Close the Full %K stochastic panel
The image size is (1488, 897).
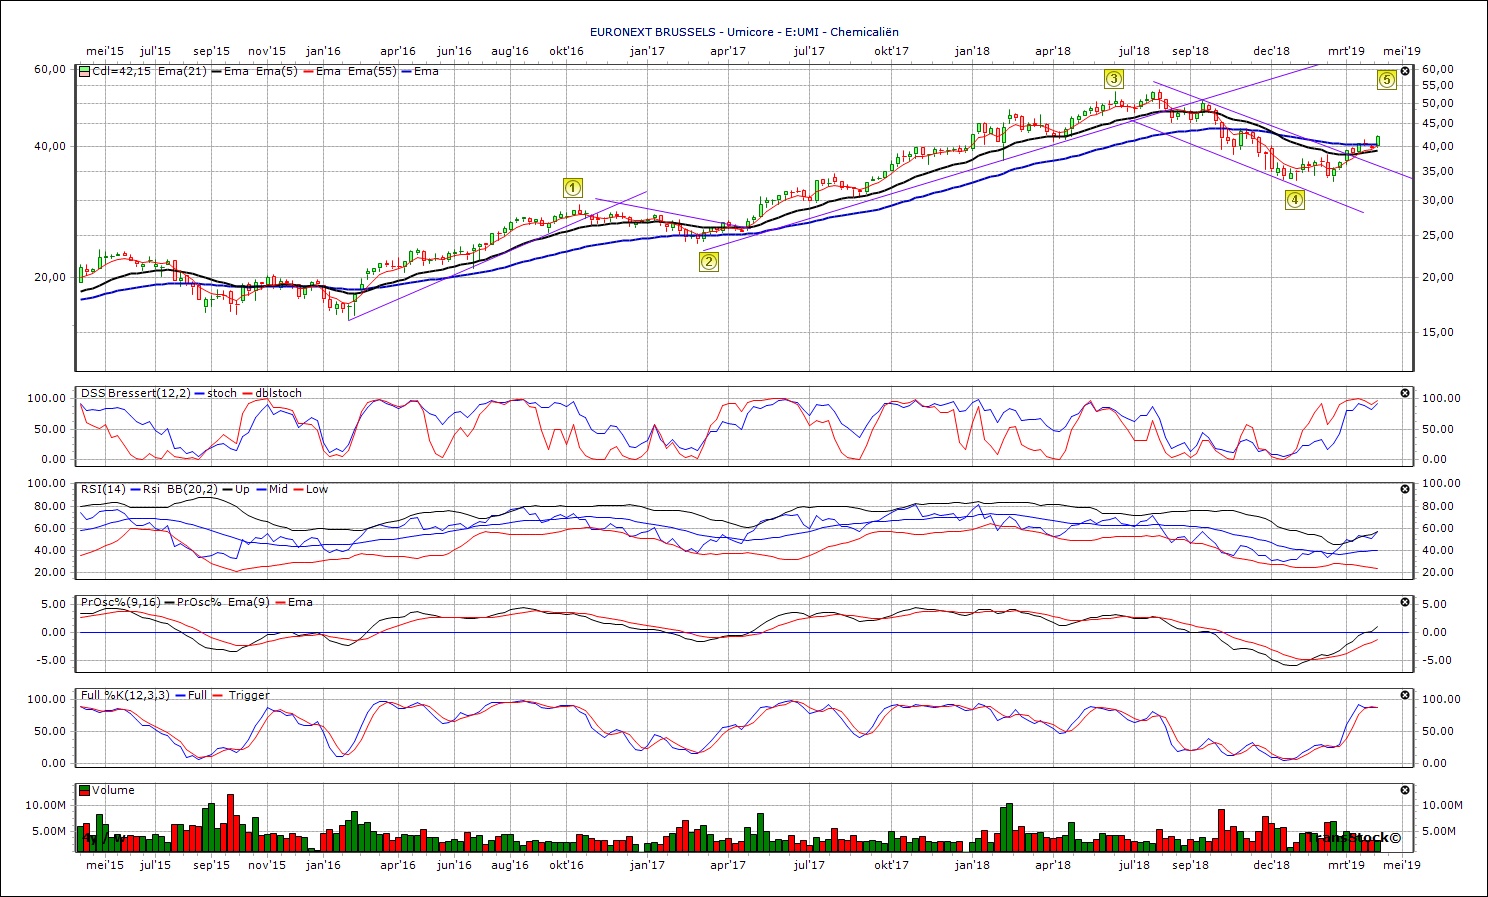[x=1405, y=695]
